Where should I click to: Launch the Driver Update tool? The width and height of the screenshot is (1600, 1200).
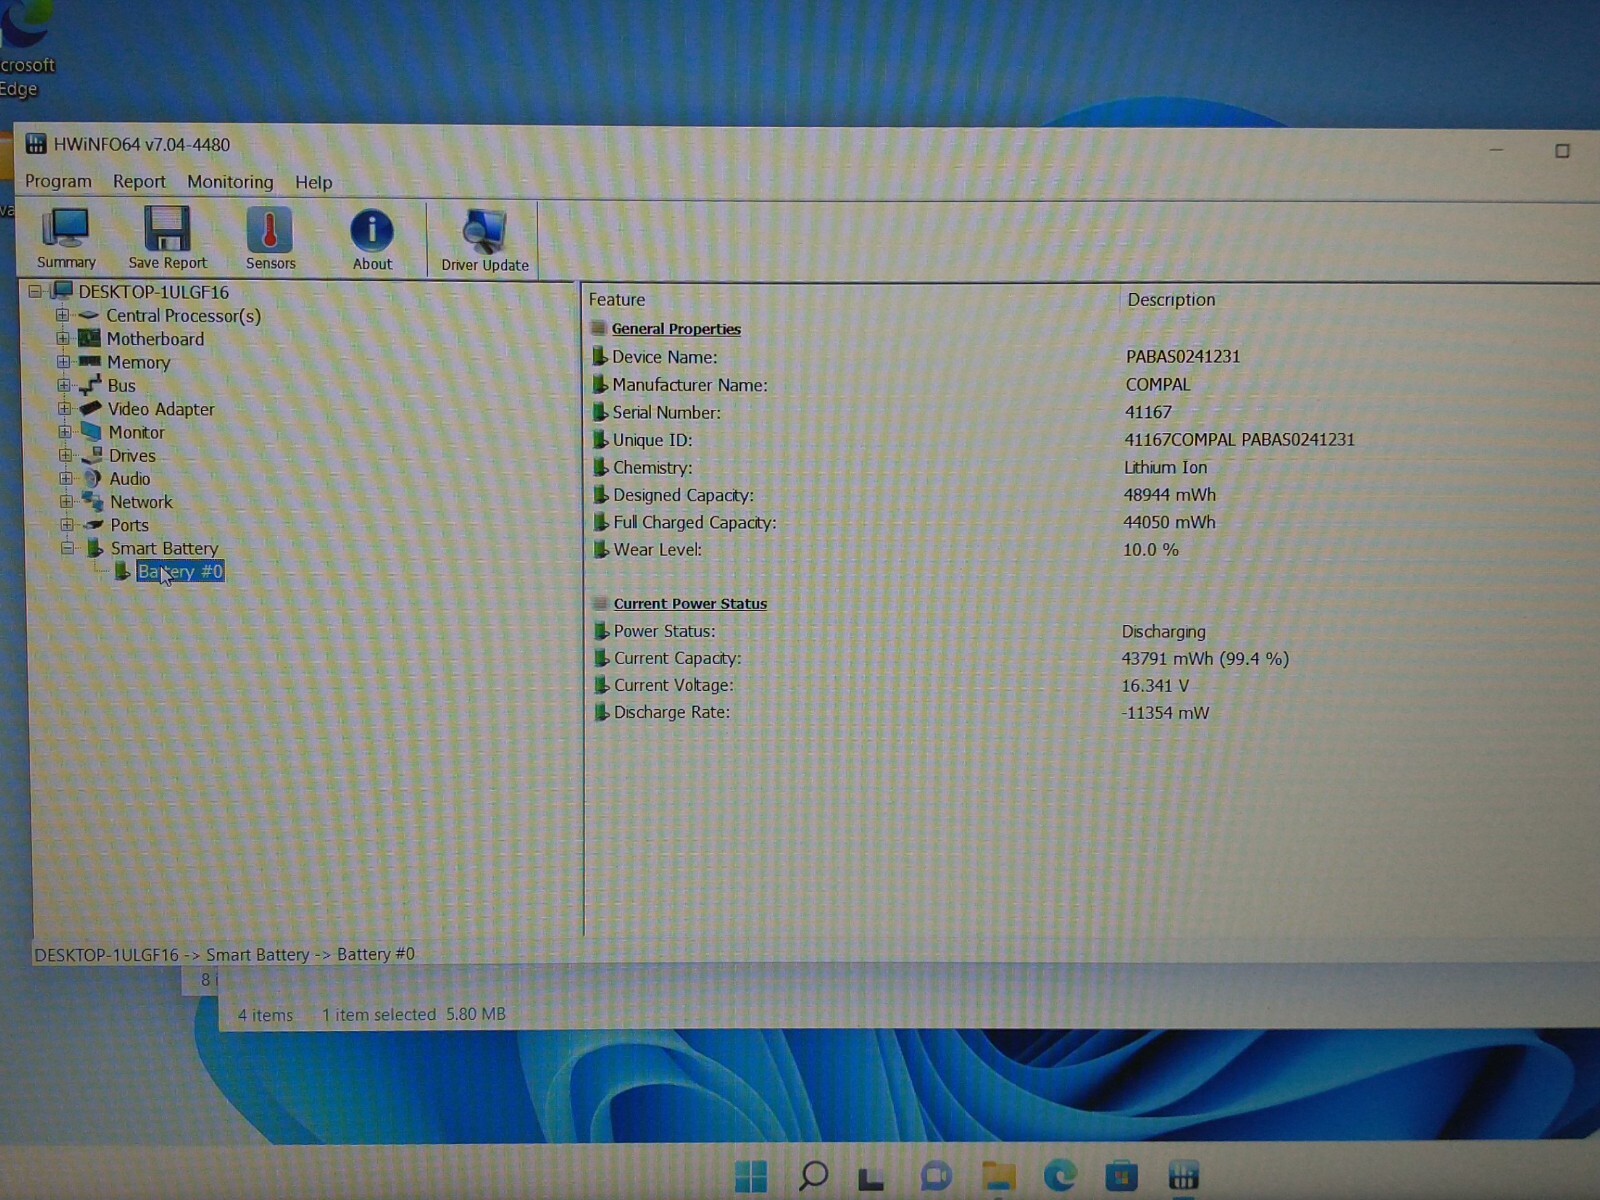485,241
